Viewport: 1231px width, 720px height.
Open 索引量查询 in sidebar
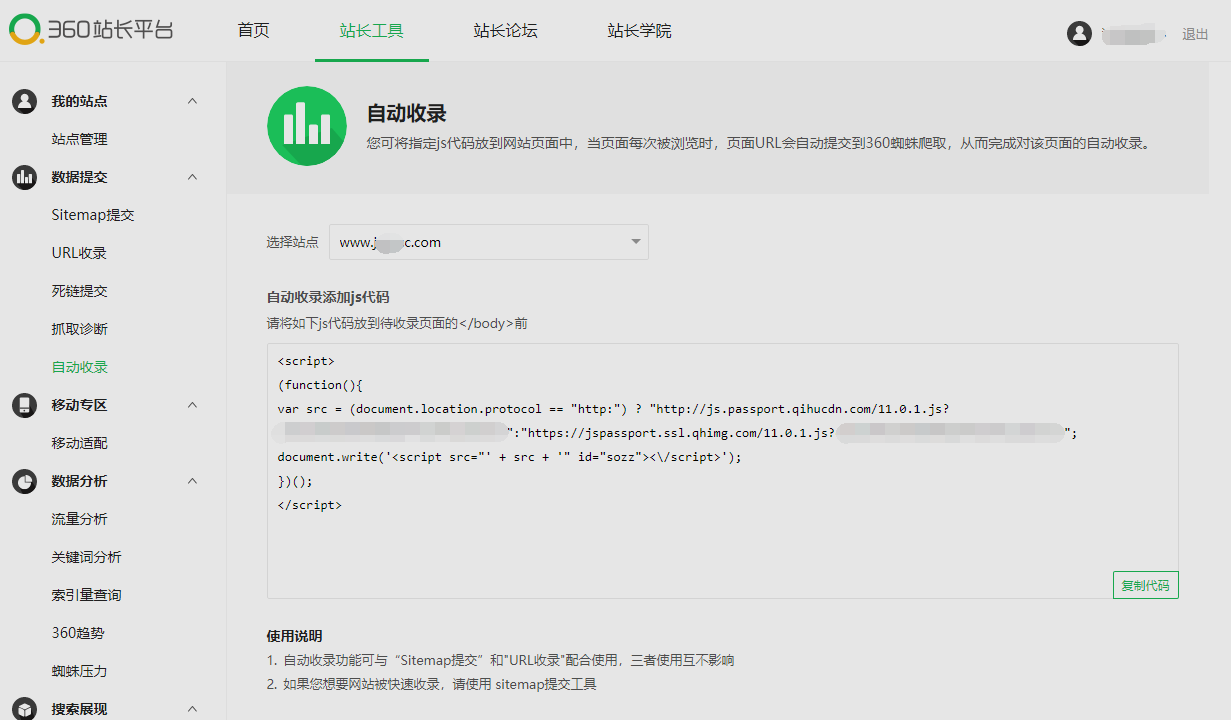pyautogui.click(x=87, y=595)
